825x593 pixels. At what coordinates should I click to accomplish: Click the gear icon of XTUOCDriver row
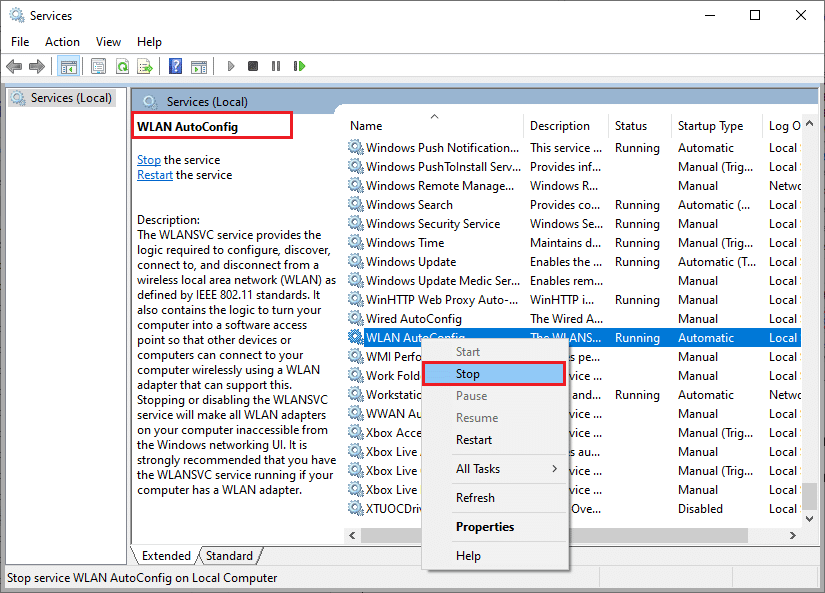point(356,508)
